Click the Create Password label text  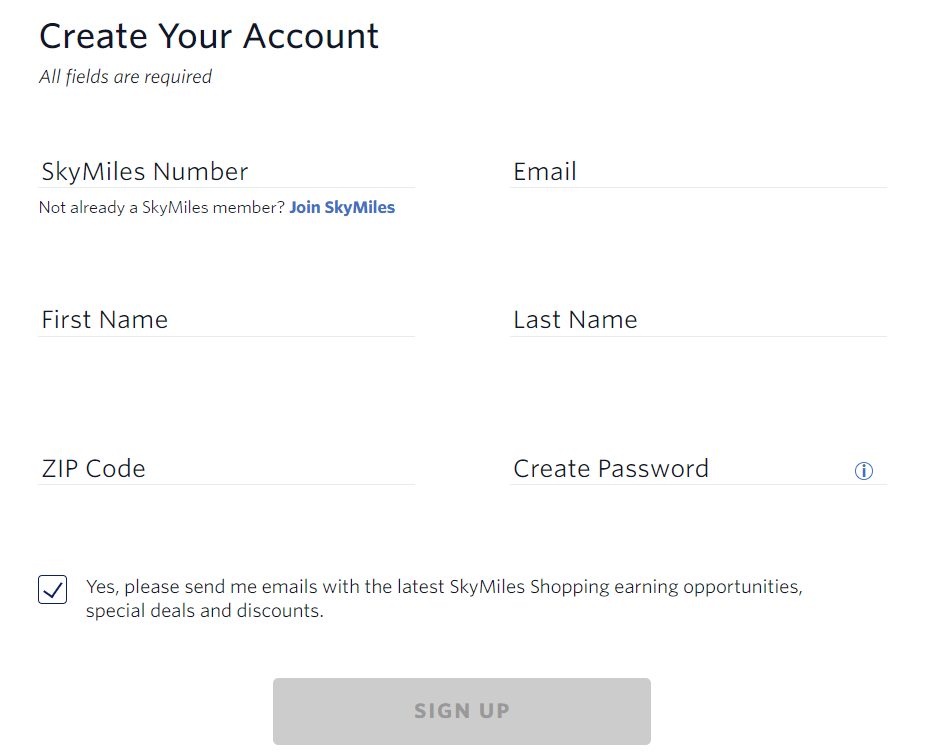click(611, 468)
